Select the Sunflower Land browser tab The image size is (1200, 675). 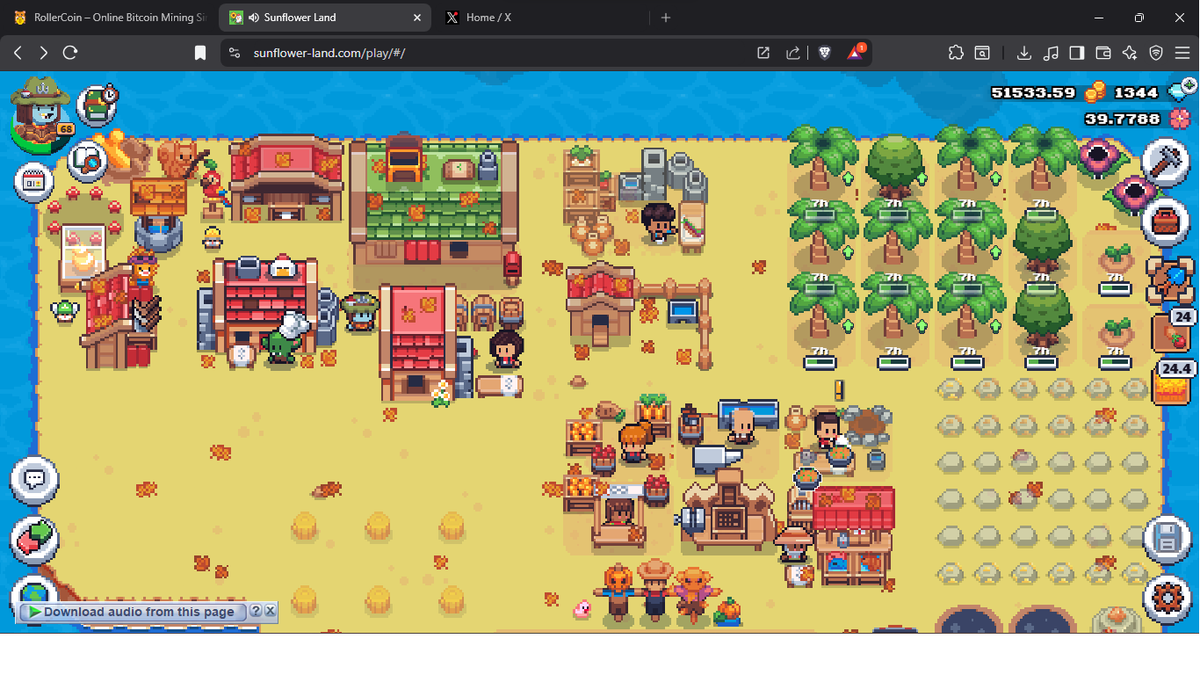[x=325, y=17]
